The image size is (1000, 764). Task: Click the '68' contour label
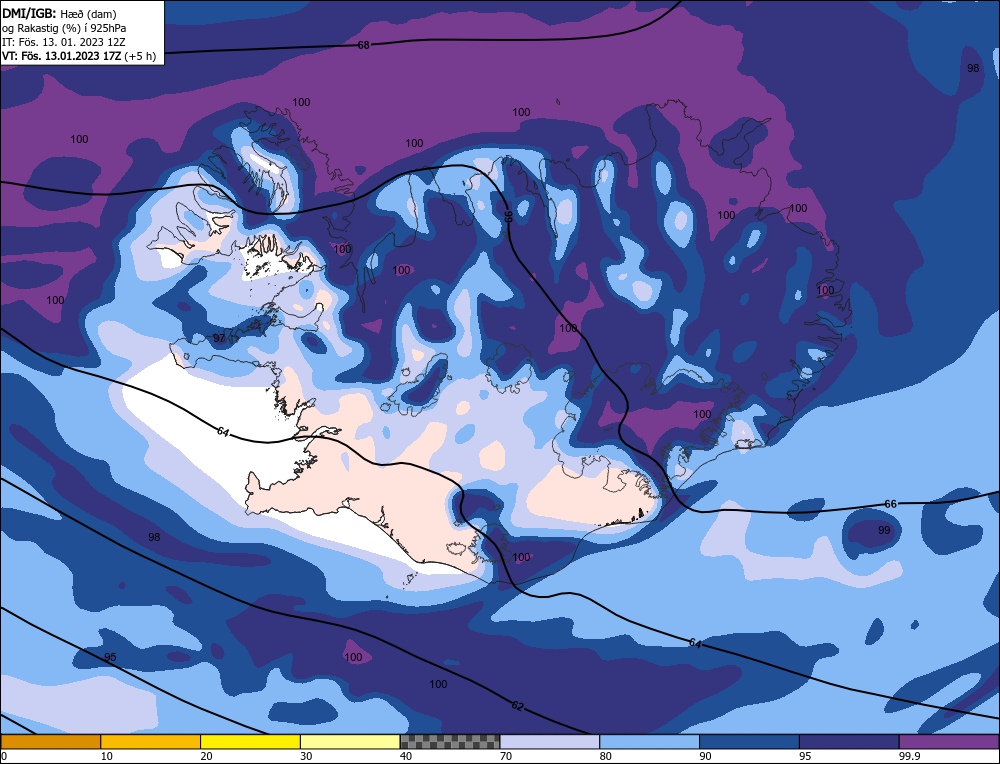[x=363, y=45]
